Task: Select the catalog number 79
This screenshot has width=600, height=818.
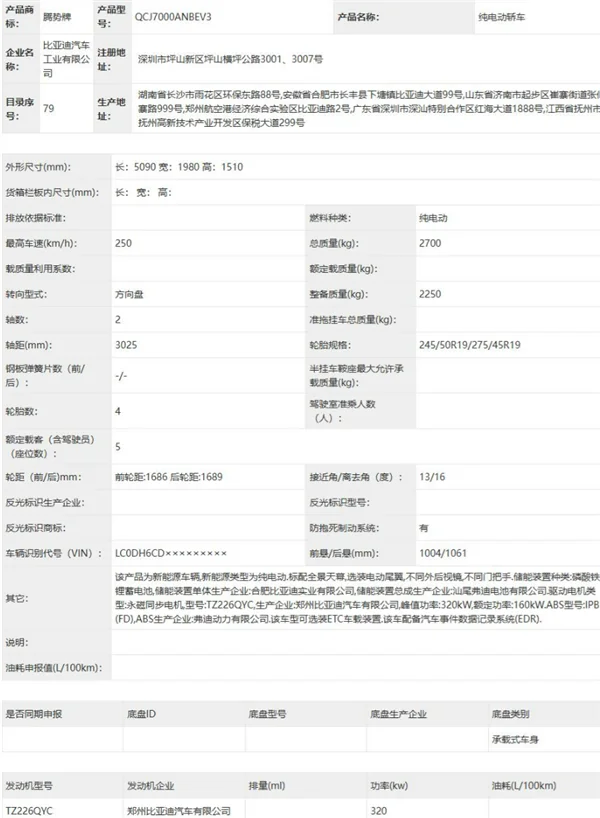Action: pos(49,109)
